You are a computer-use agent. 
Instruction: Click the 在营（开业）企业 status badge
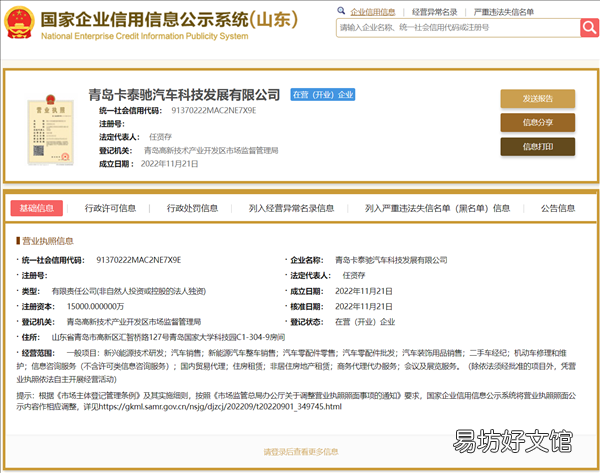point(323,95)
